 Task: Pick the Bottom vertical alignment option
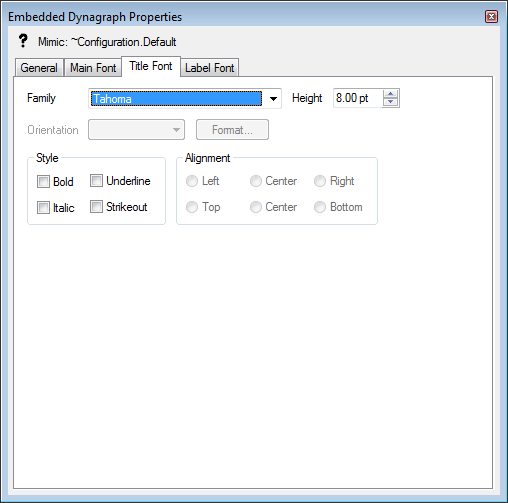tap(320, 207)
